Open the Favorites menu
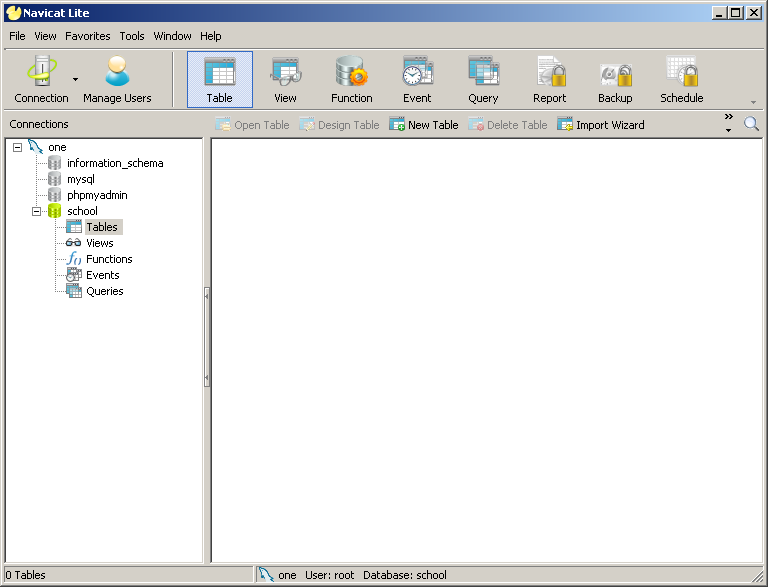This screenshot has width=768, height=587. point(88,36)
